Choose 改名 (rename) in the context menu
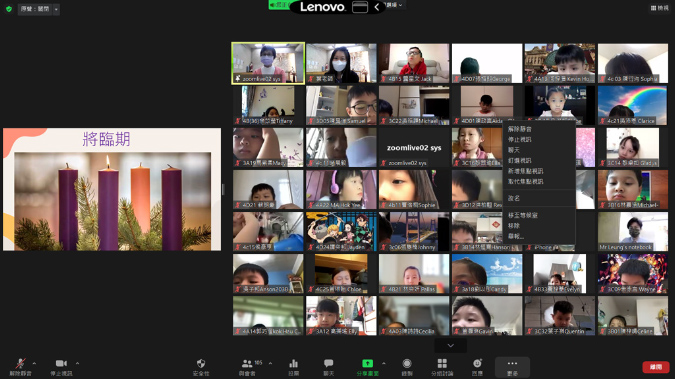The height and width of the screenshot is (379, 675). tap(514, 198)
